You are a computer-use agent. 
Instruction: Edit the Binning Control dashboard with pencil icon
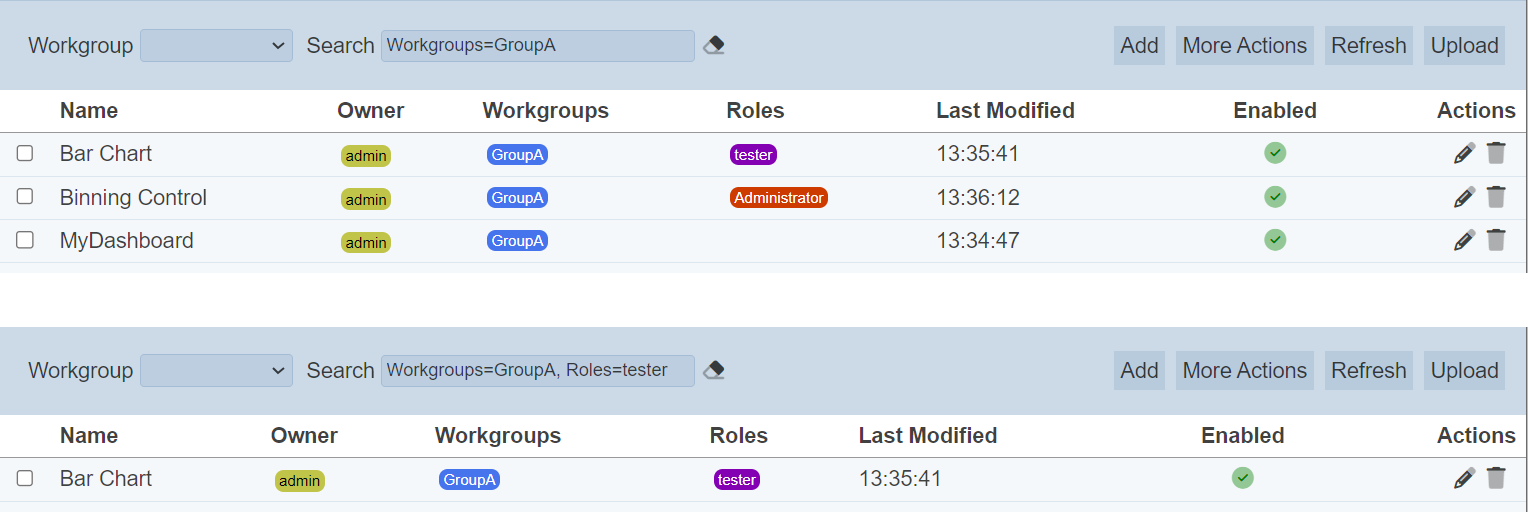coord(1464,197)
